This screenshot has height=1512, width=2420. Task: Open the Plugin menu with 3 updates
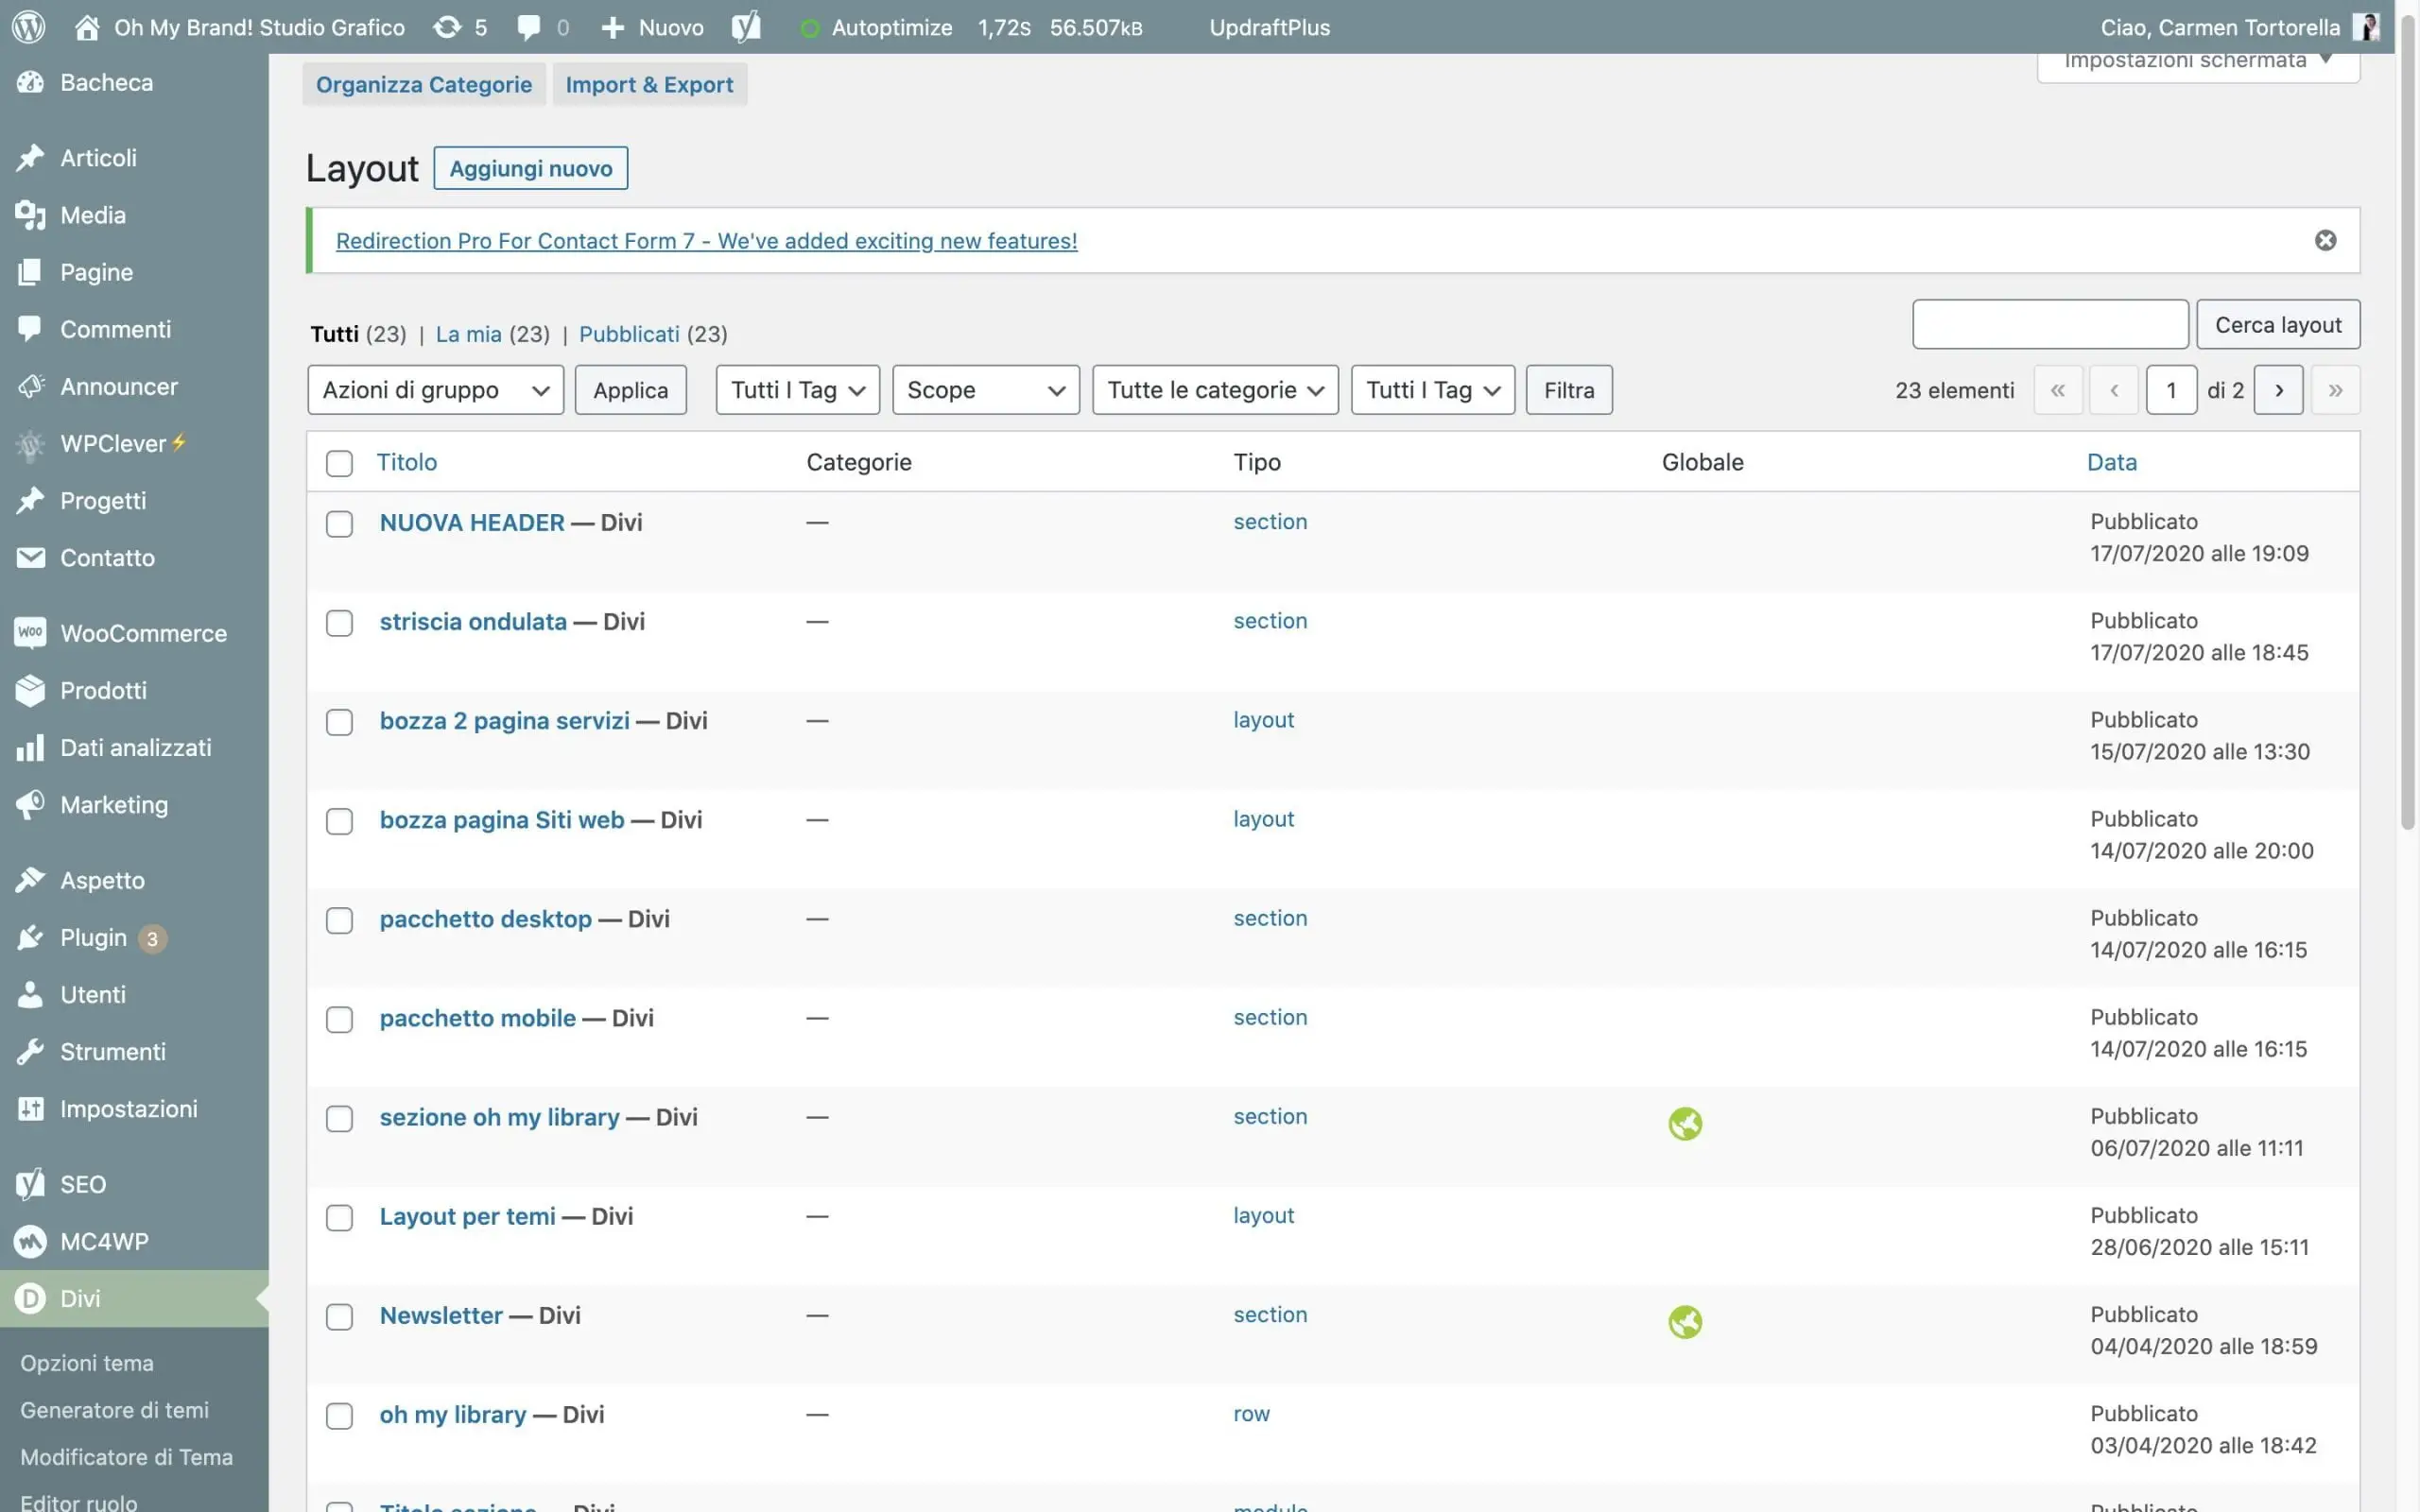pos(94,938)
